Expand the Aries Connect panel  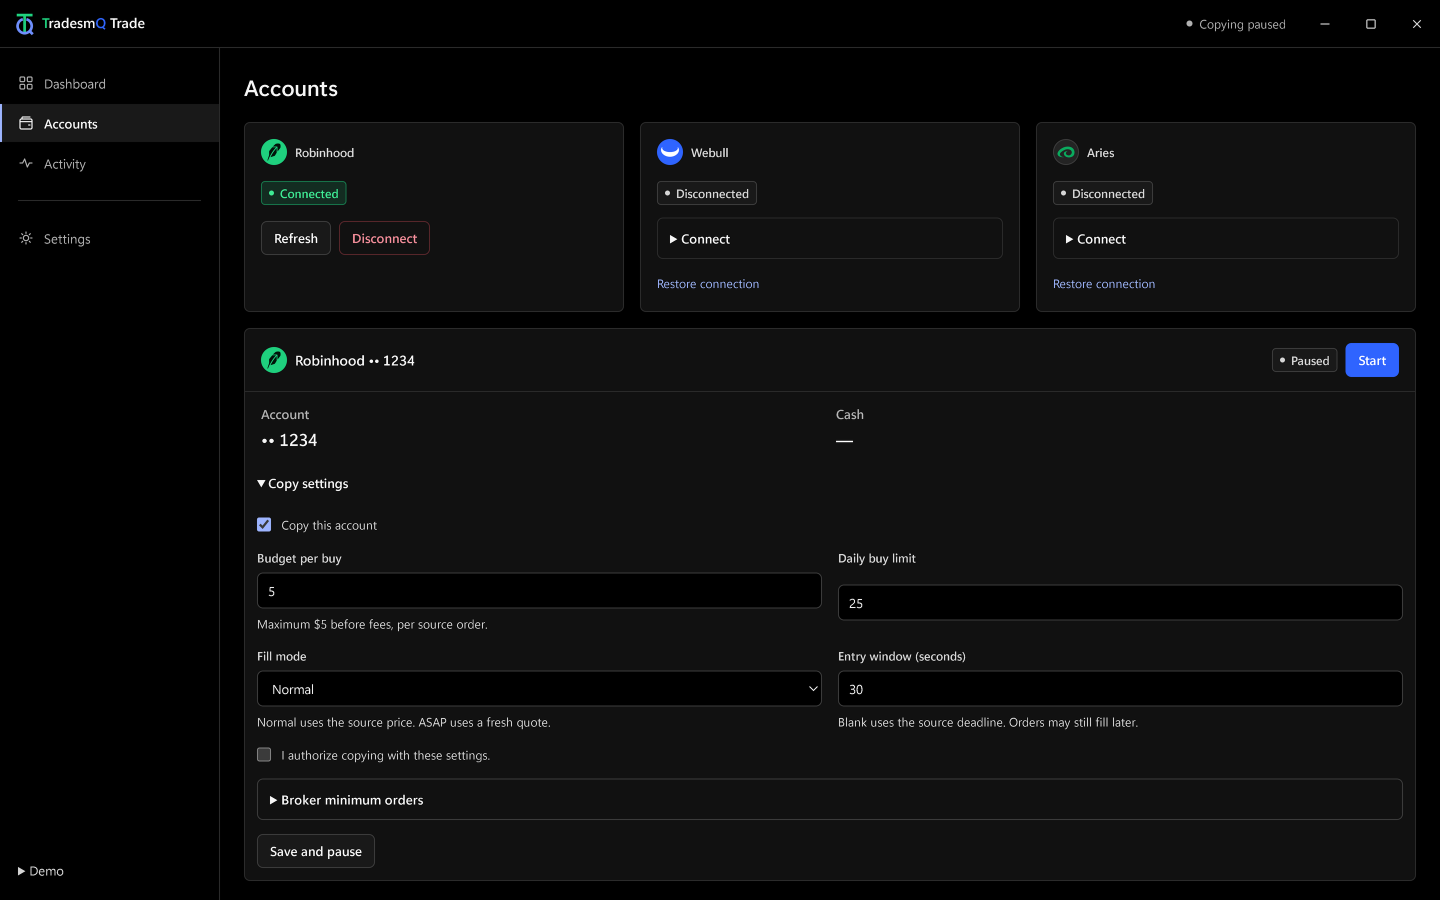[x=1225, y=238]
